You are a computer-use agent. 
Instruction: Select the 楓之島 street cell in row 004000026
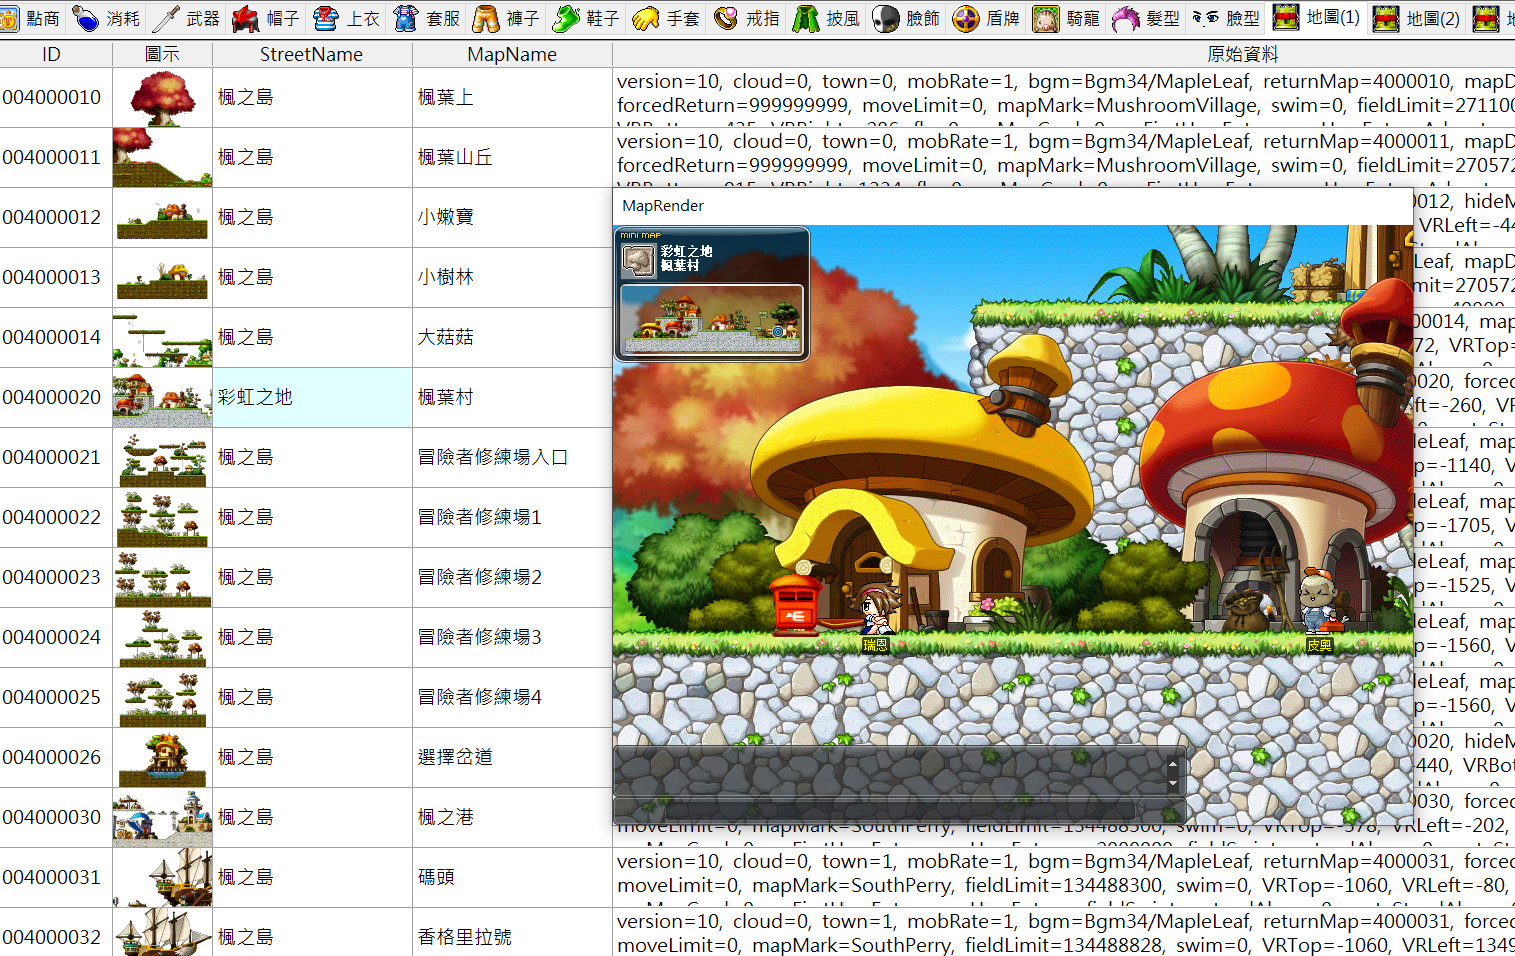tap(312, 758)
